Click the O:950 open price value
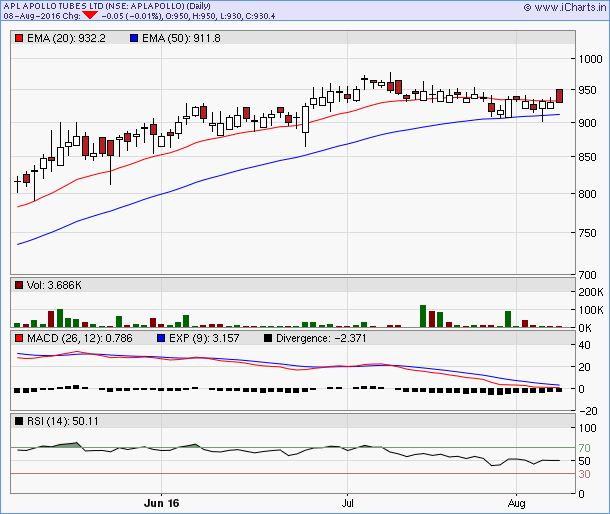610x514 pixels. pos(177,16)
